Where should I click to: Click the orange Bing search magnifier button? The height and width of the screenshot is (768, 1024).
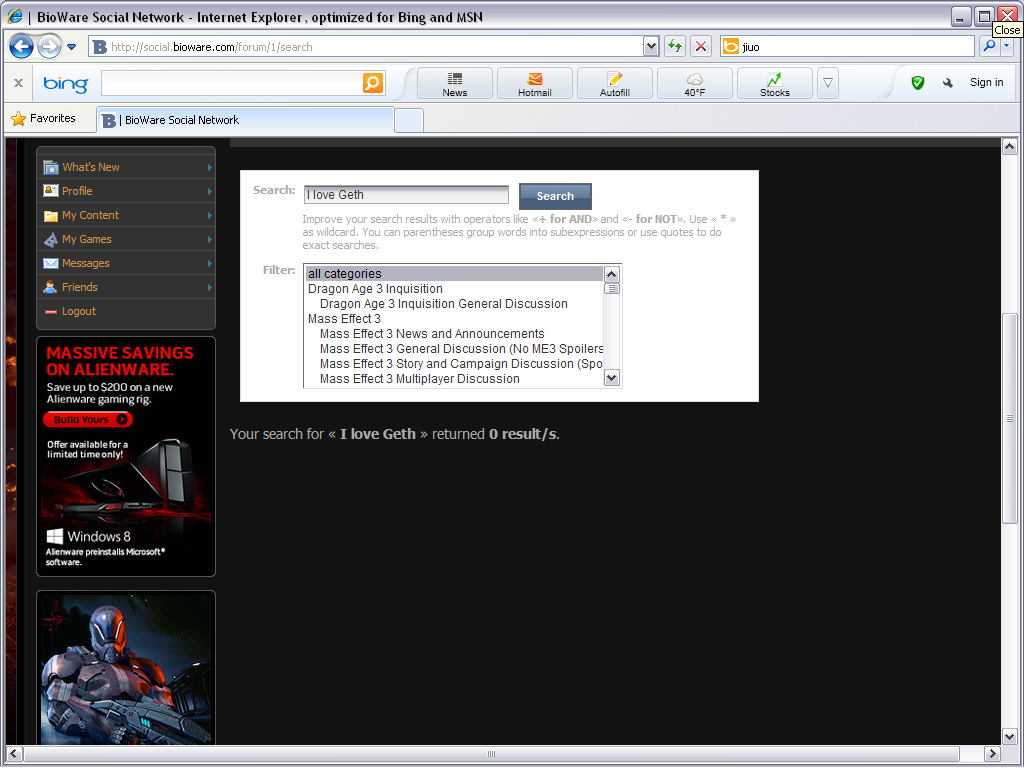tap(373, 83)
